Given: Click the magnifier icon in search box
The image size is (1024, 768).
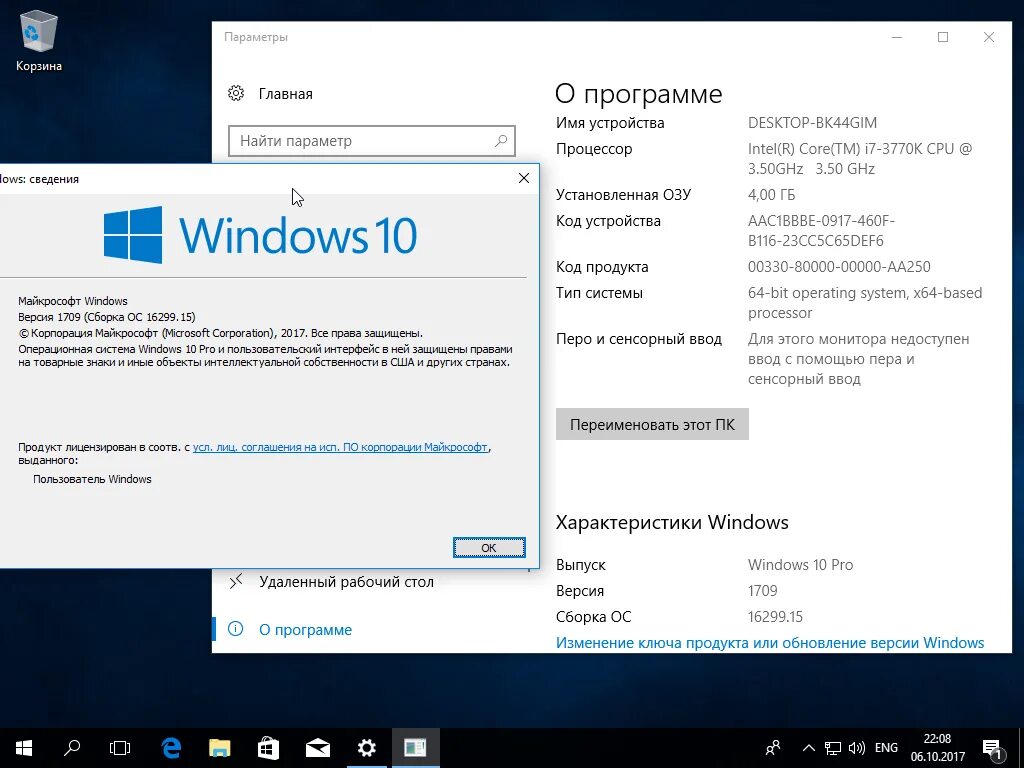Looking at the screenshot, I should point(501,140).
